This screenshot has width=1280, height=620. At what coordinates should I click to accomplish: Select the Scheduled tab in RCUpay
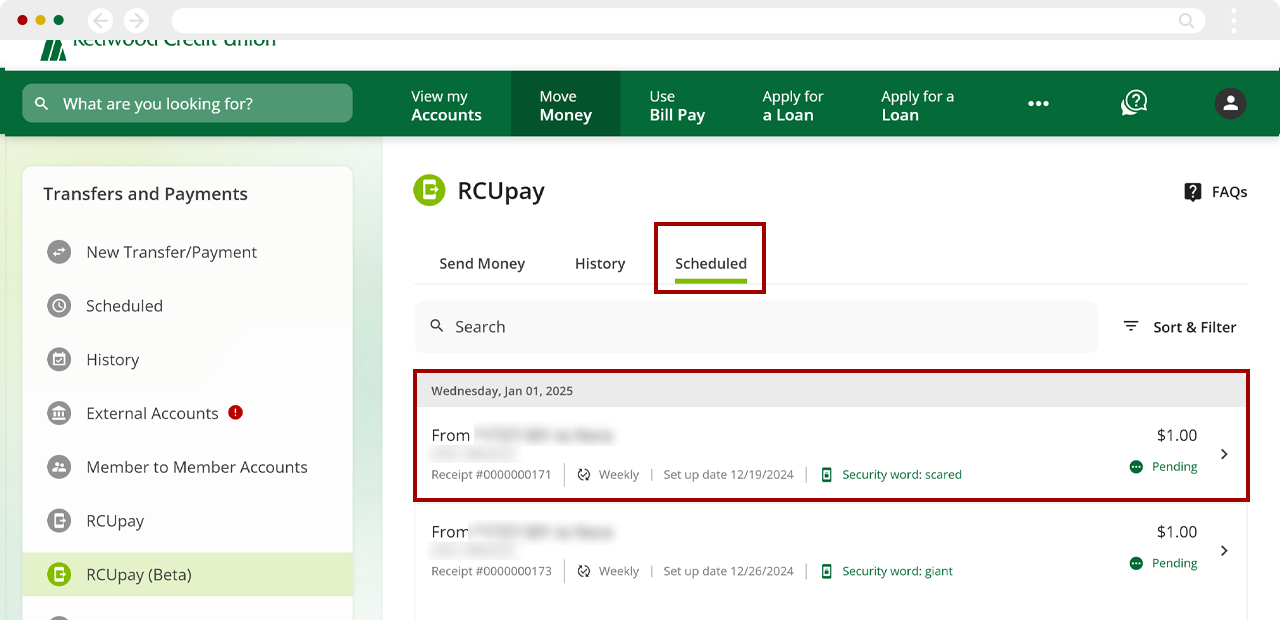click(711, 264)
